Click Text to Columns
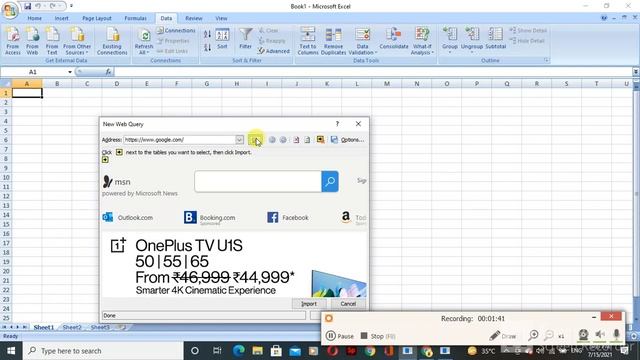 tap(308, 41)
